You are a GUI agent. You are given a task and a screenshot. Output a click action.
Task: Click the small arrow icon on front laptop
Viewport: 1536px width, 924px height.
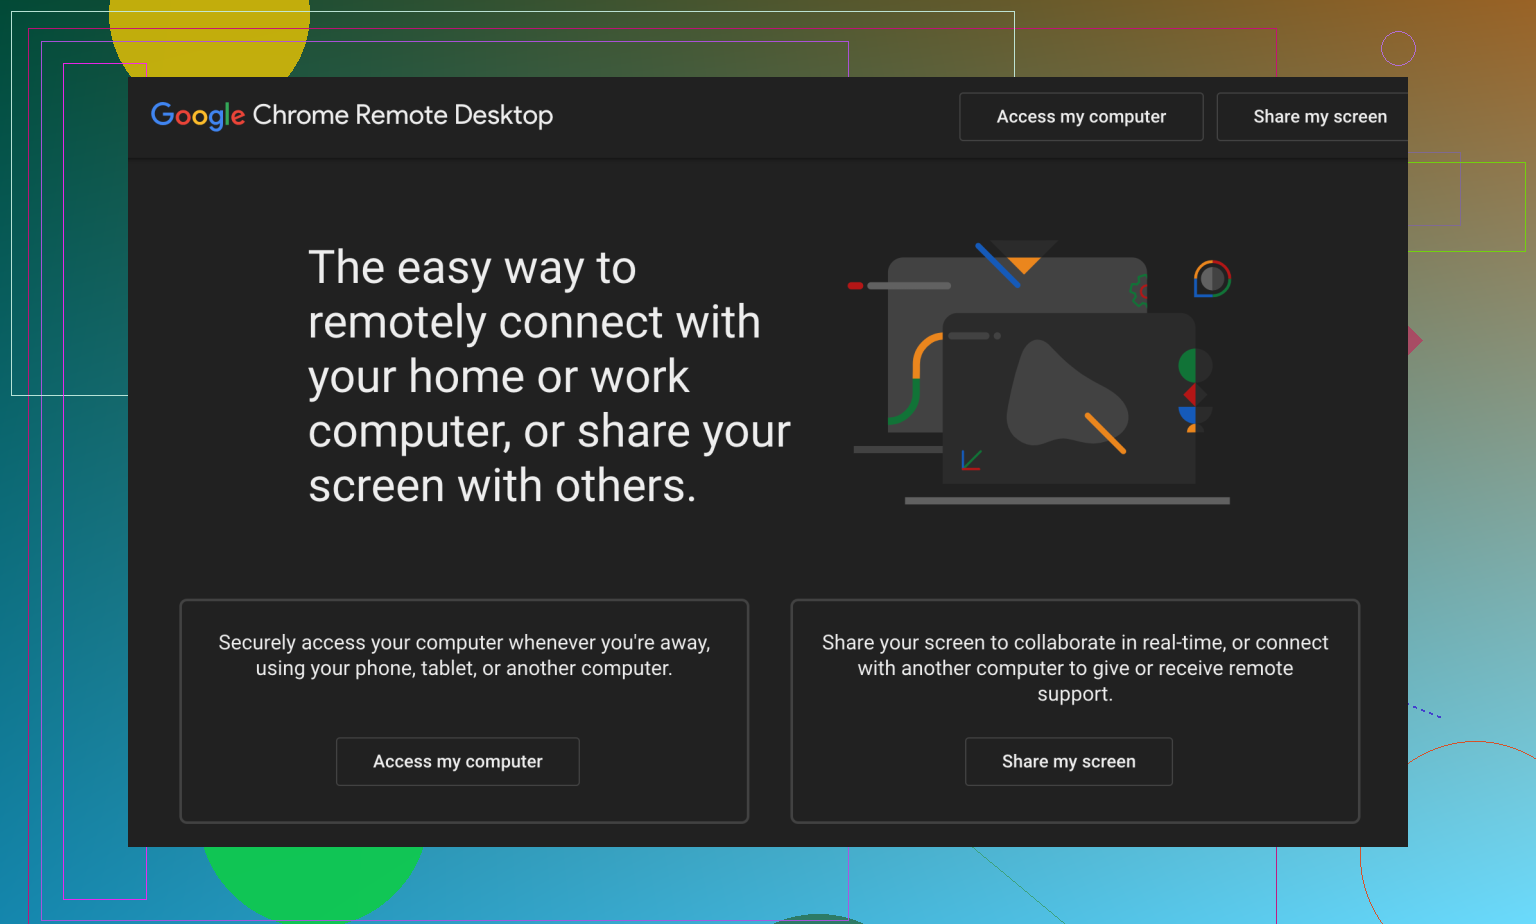[971, 460]
